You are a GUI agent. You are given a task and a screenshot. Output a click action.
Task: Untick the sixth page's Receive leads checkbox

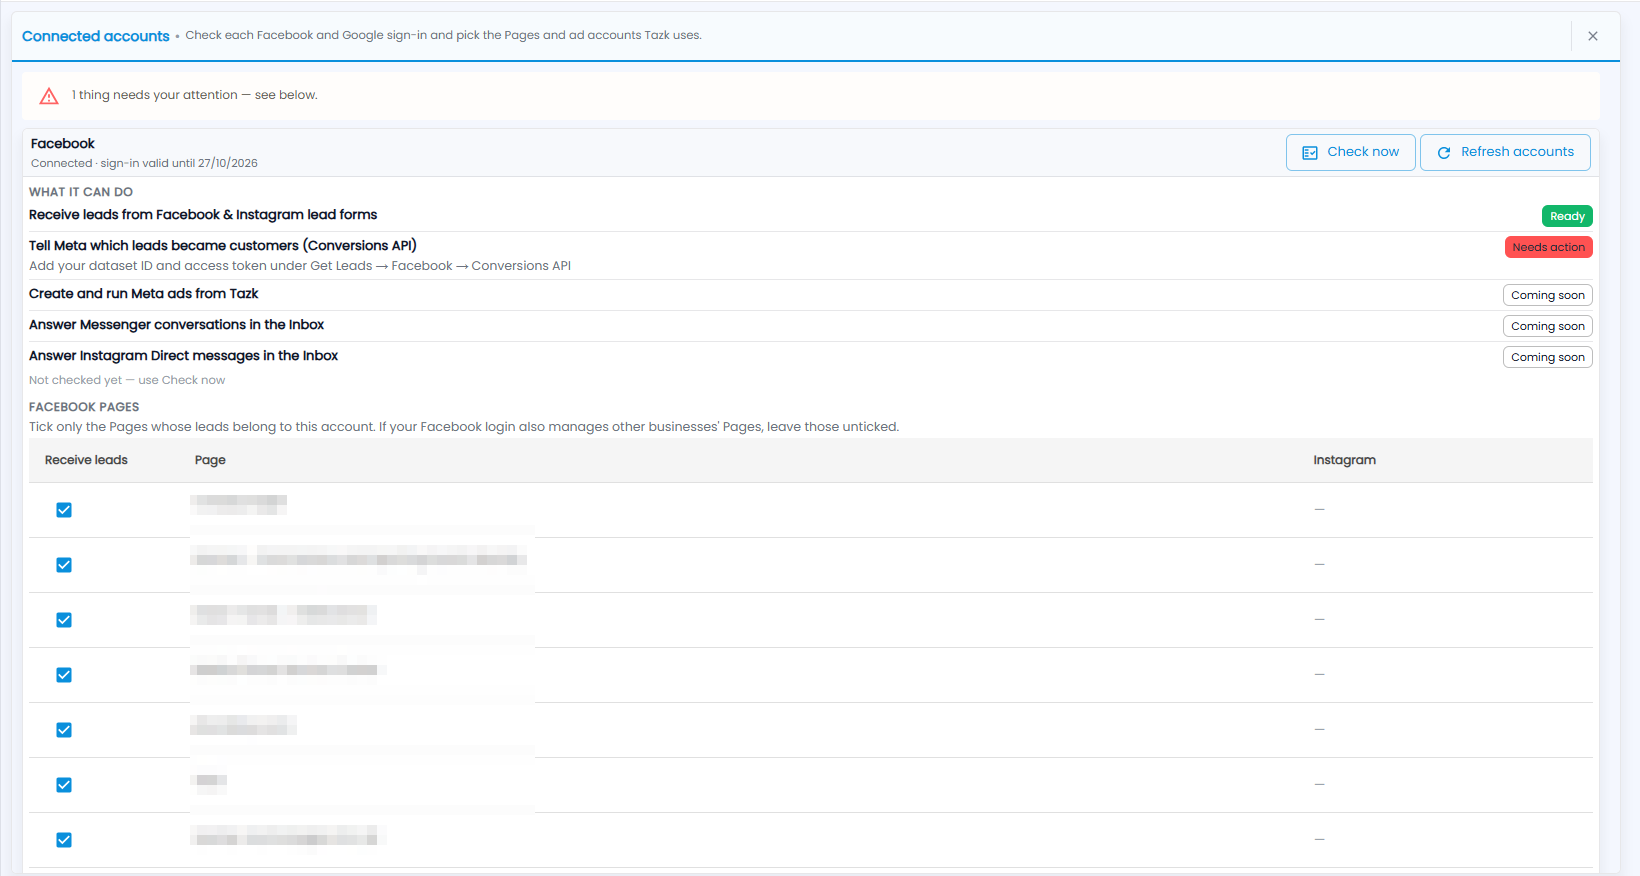(64, 785)
